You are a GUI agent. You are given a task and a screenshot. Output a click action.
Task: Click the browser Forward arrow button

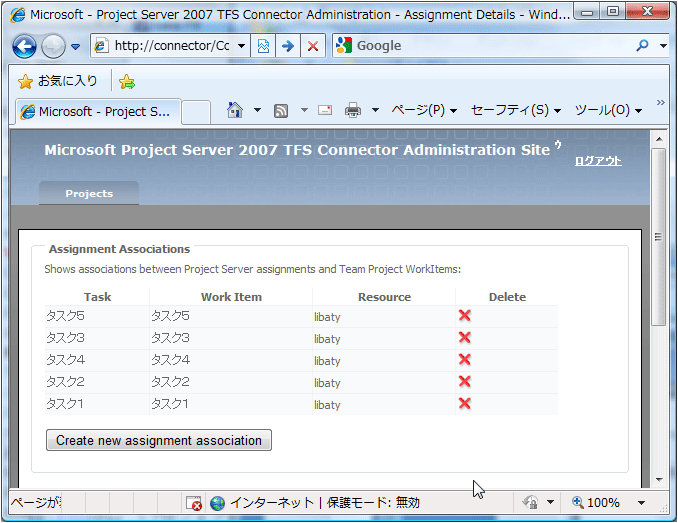pyautogui.click(x=53, y=46)
